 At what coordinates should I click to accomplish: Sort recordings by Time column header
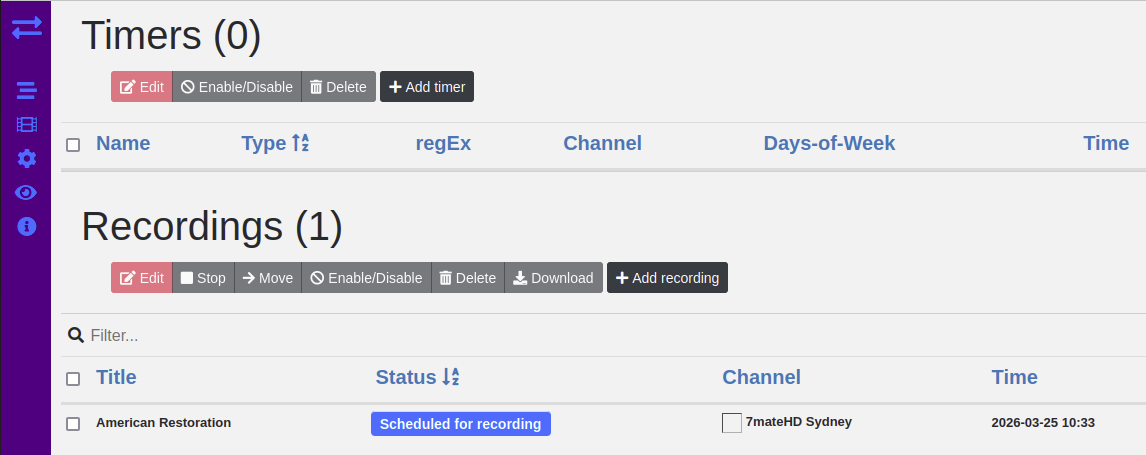click(1014, 377)
